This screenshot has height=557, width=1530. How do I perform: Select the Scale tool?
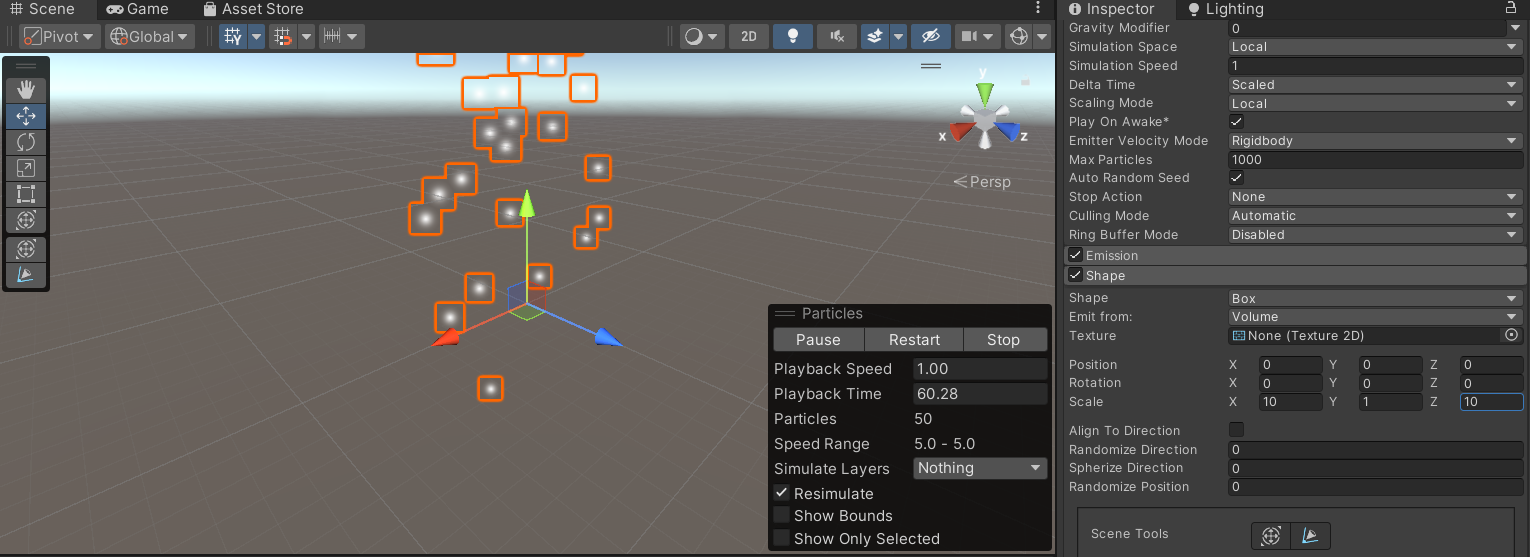point(26,169)
